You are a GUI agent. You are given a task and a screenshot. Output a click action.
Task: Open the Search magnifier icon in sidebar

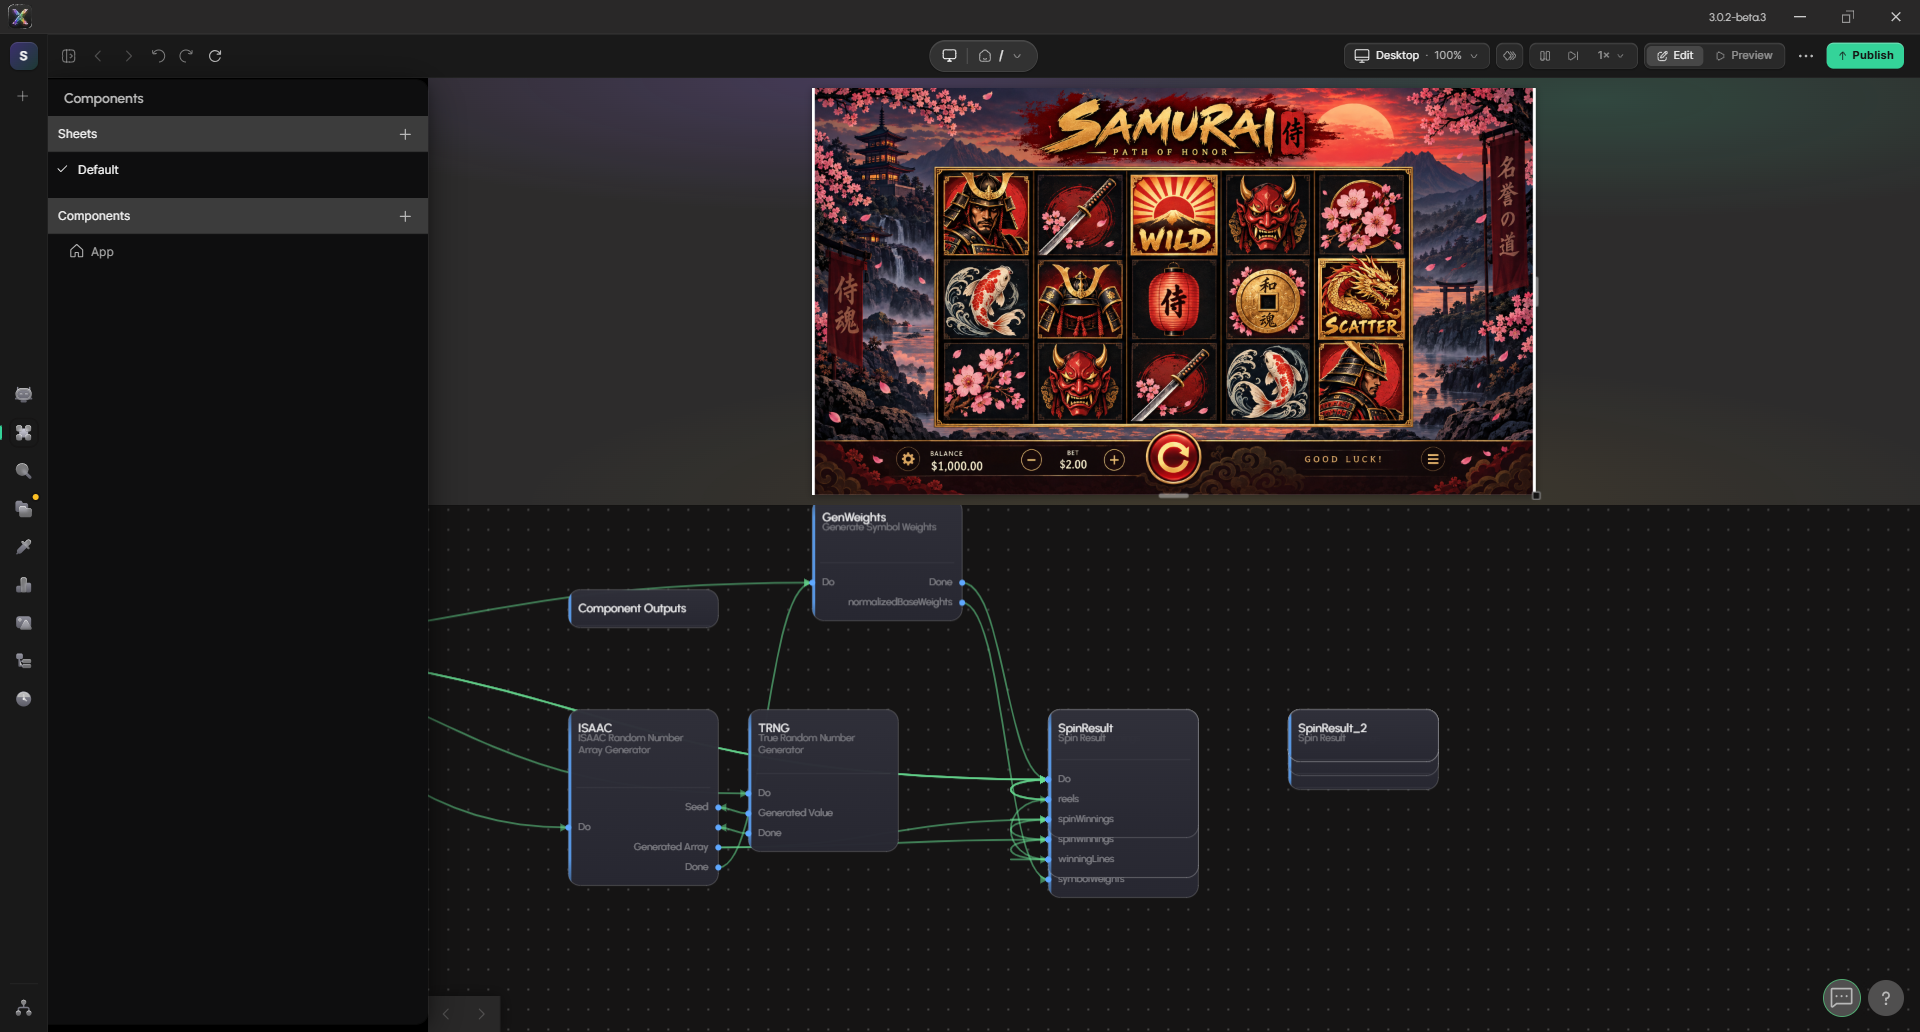pyautogui.click(x=23, y=471)
